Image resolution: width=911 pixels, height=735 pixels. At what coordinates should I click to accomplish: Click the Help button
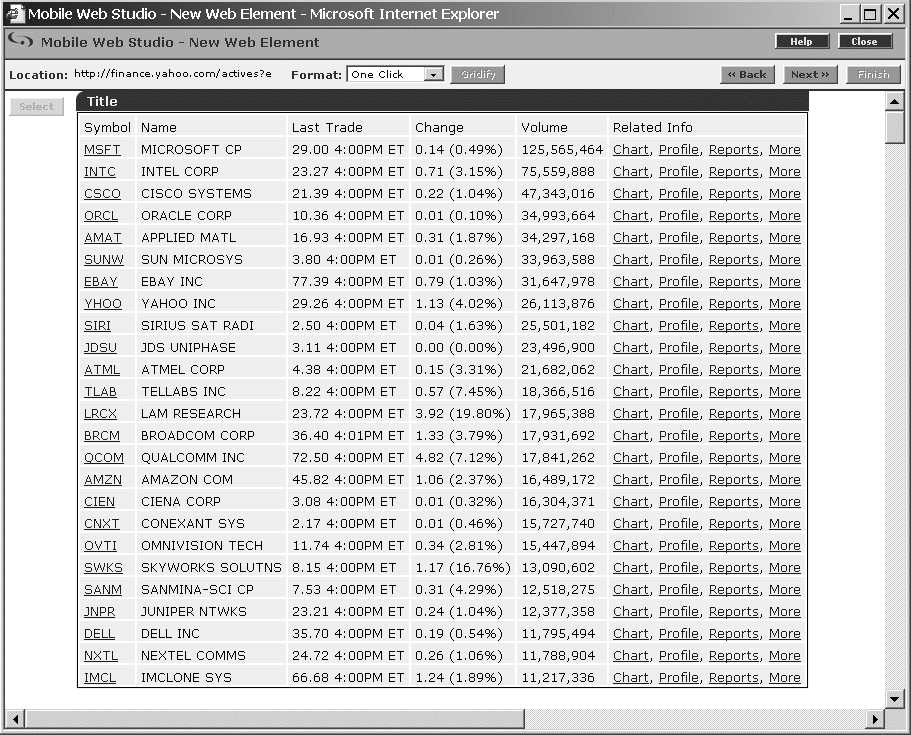801,41
